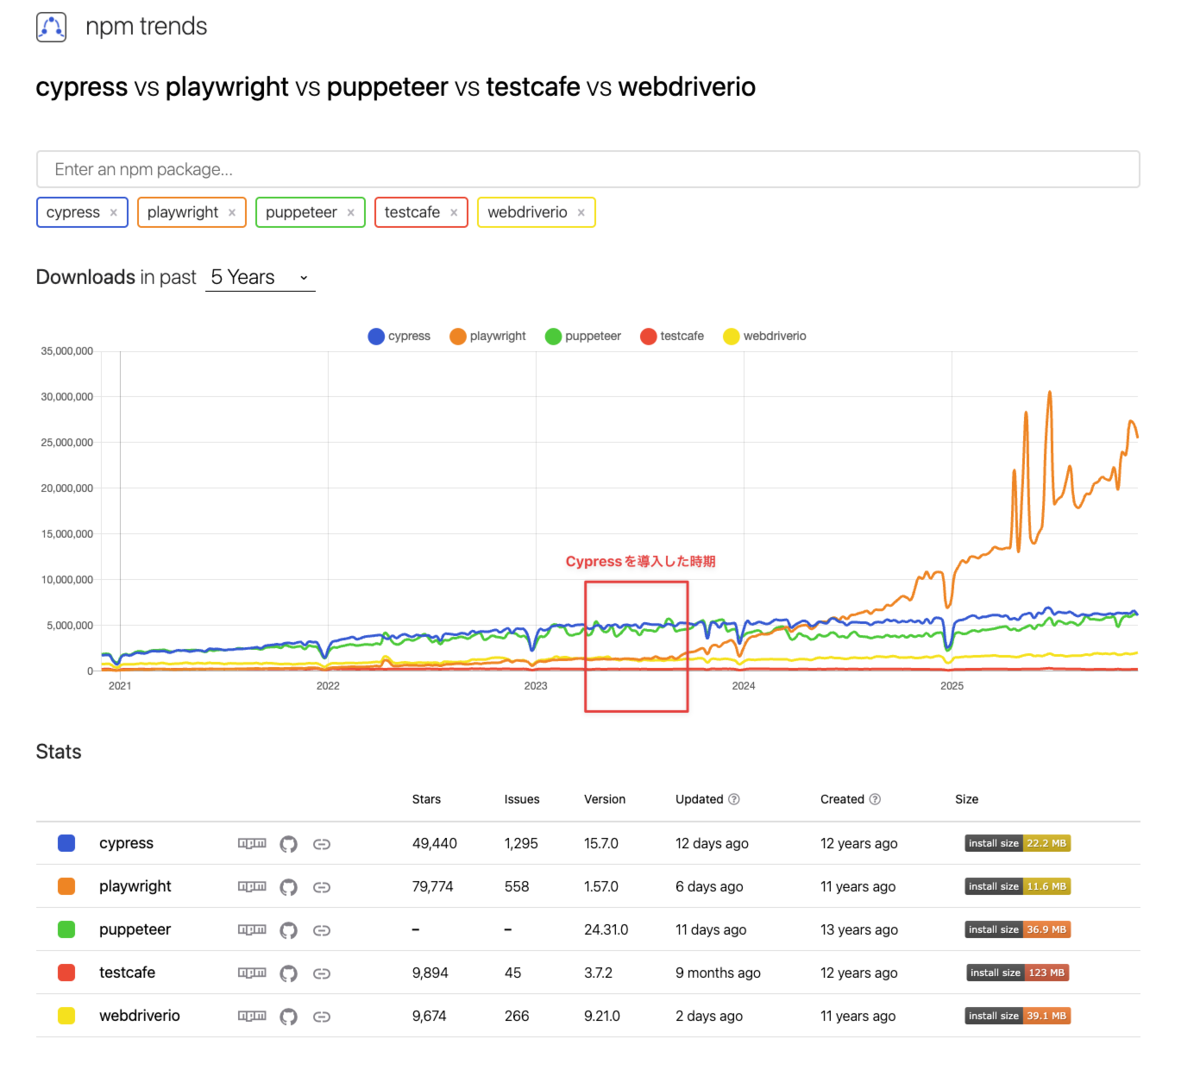Open the GitHub repo icon for puppeteer

click(x=289, y=930)
